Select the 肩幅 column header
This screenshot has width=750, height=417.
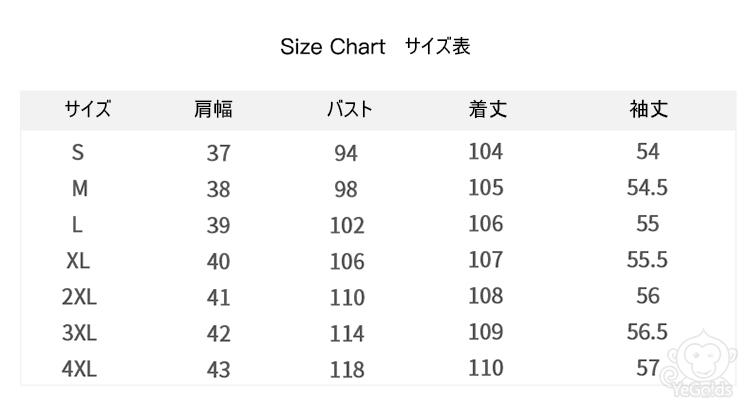click(x=213, y=109)
